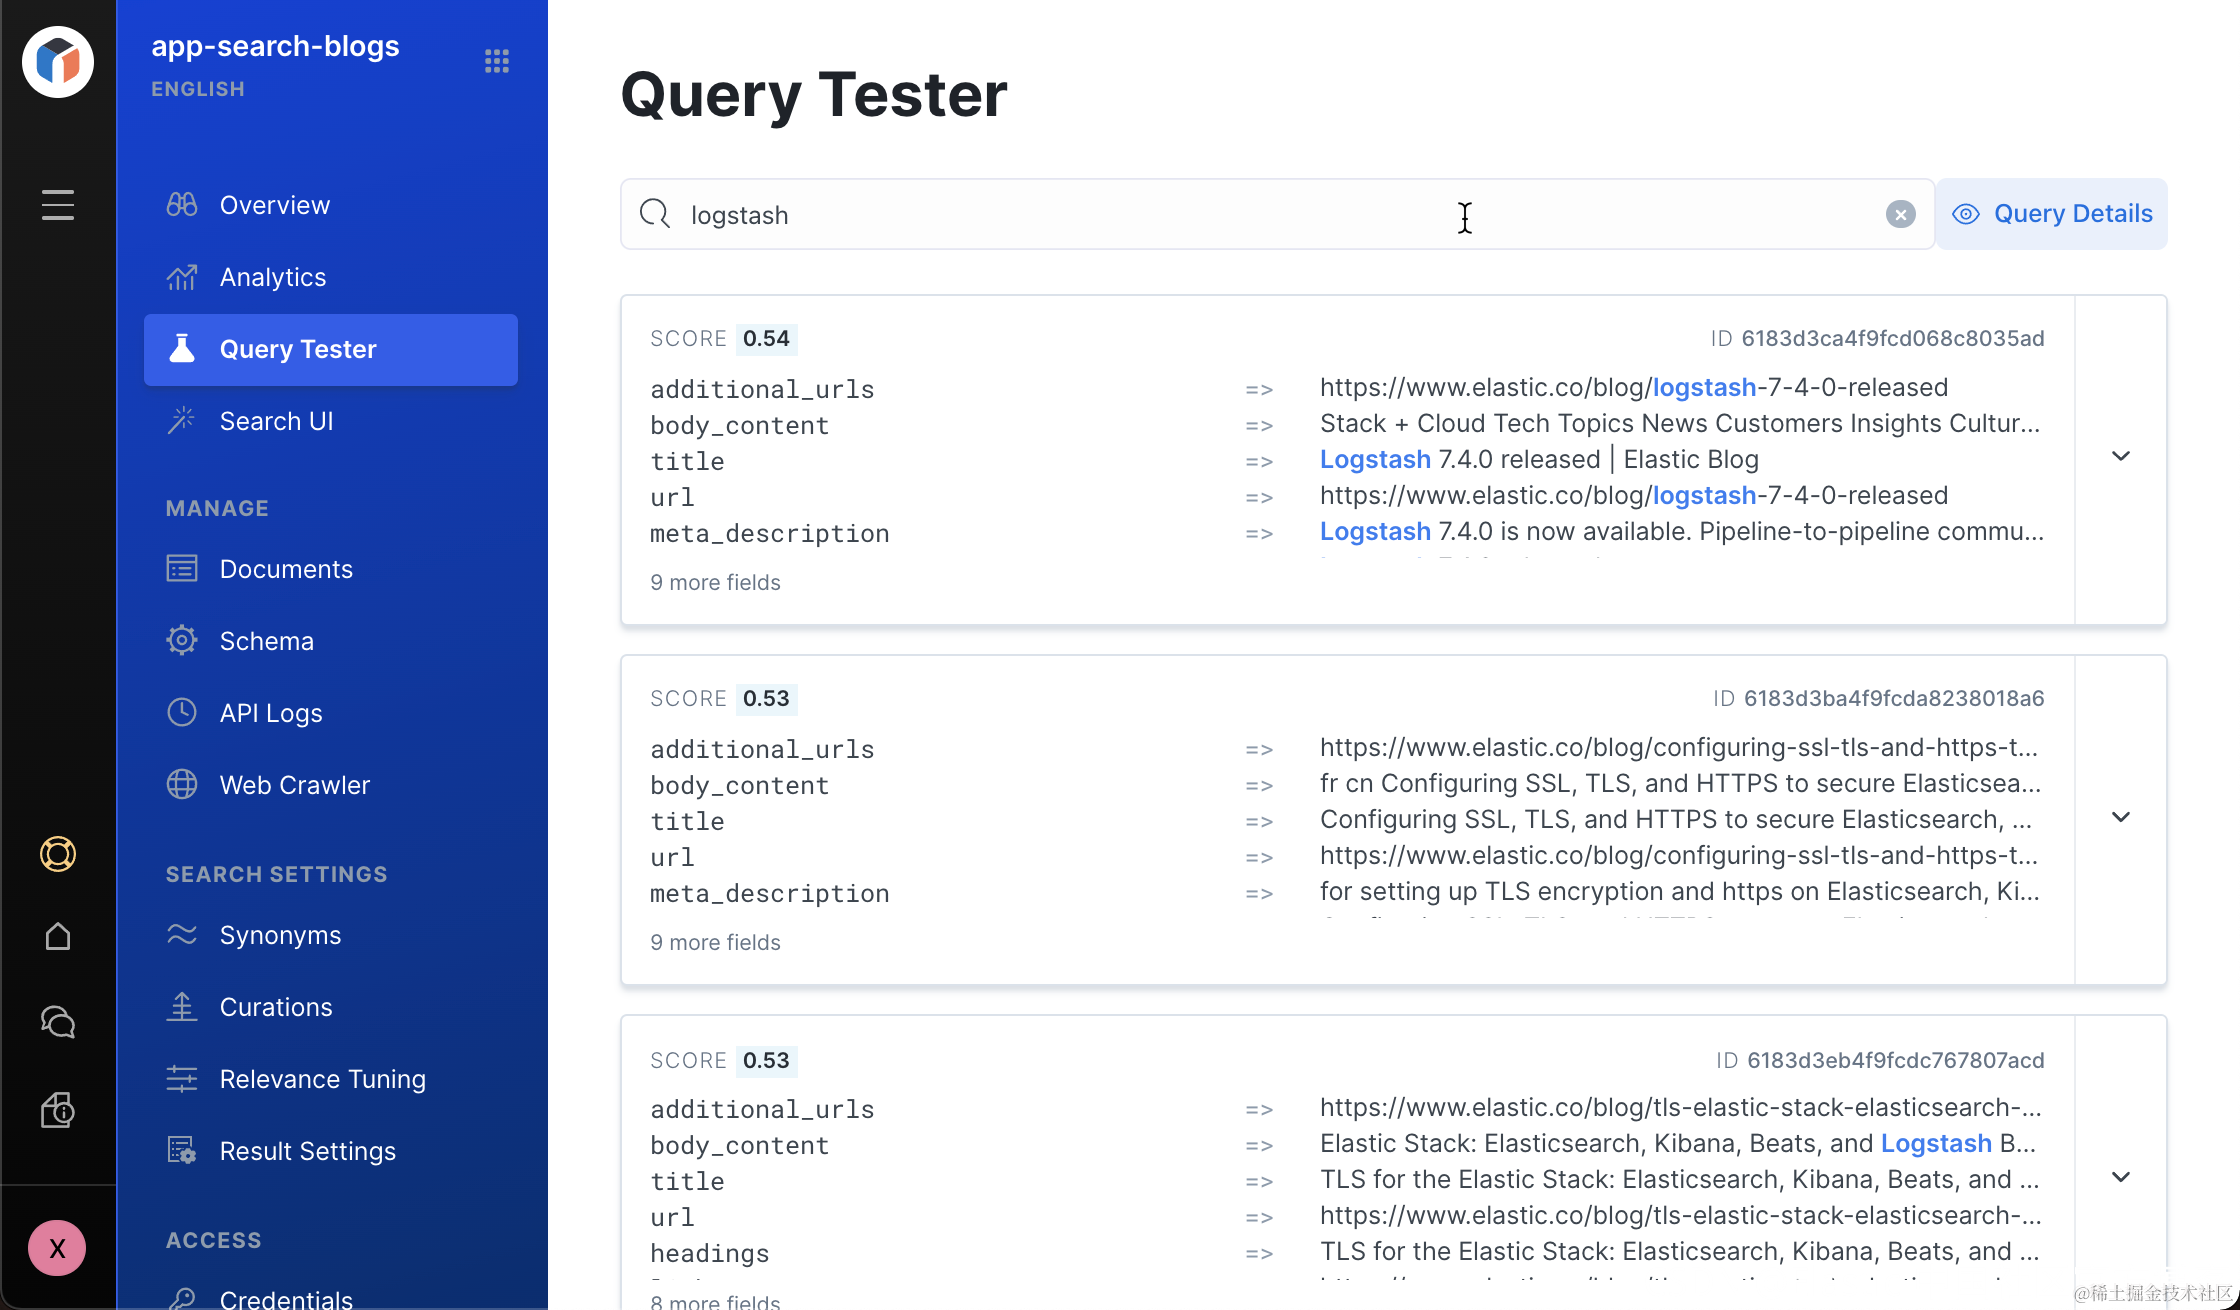This screenshot has height=1310, width=2240.
Task: Expand the second result scored 0.53
Action: pos(2120,817)
